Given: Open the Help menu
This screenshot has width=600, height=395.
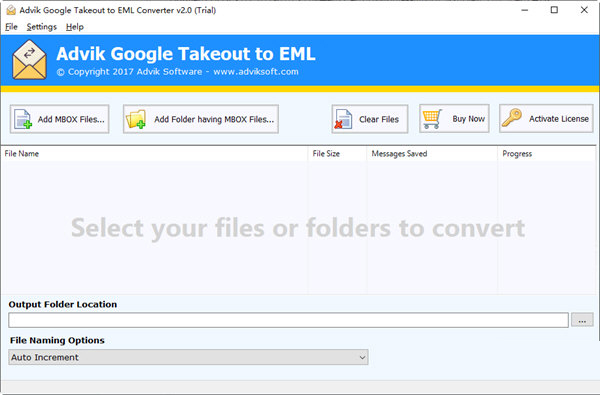Looking at the screenshot, I should [75, 27].
